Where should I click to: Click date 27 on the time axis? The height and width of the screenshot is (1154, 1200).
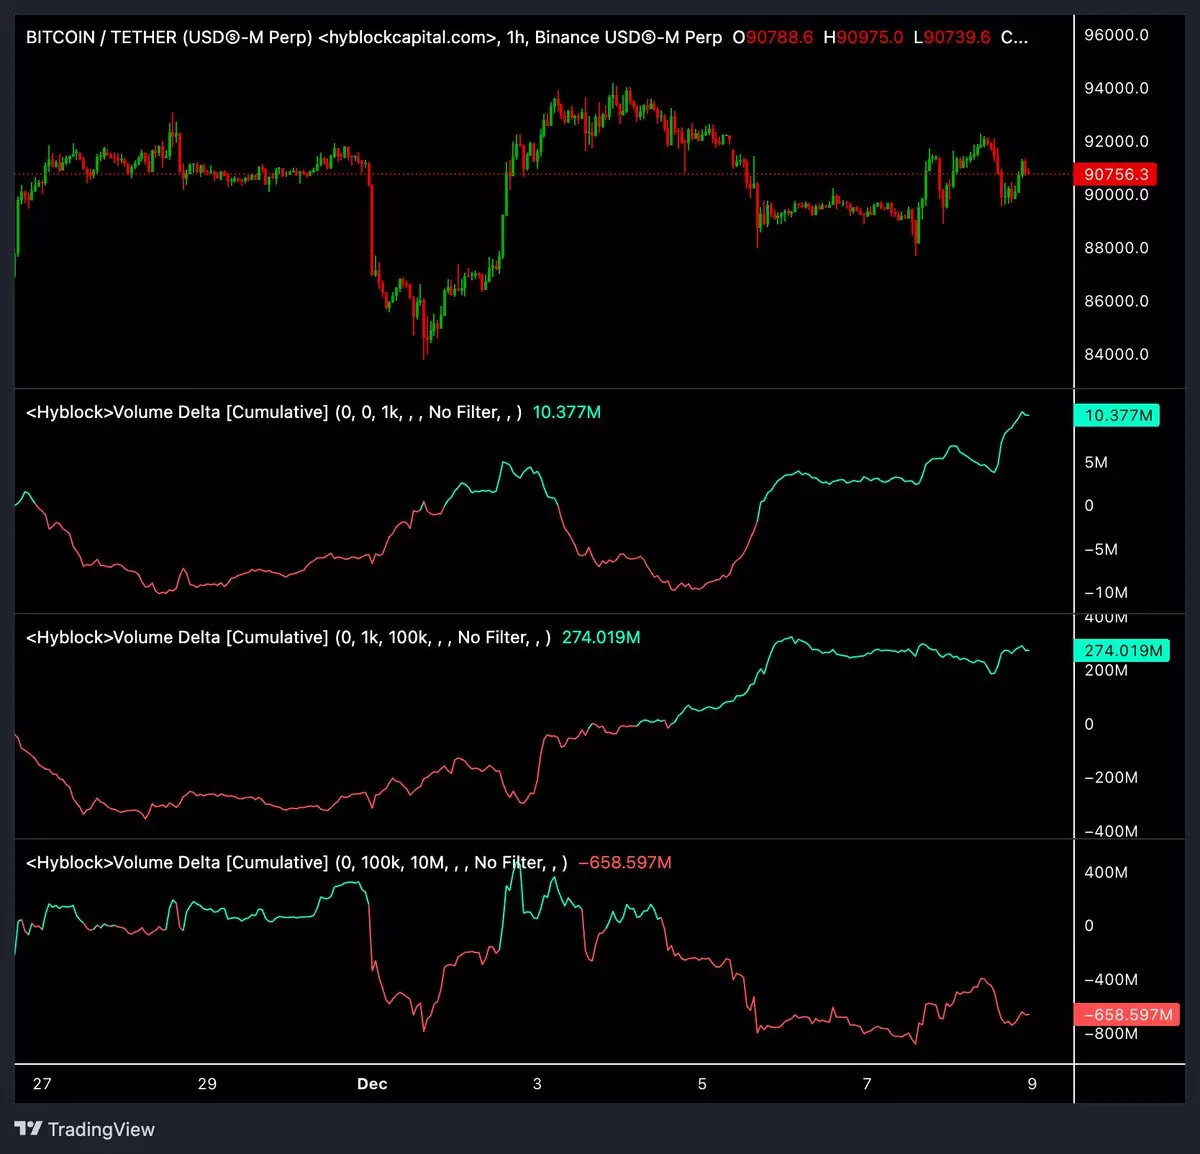[x=42, y=1084]
